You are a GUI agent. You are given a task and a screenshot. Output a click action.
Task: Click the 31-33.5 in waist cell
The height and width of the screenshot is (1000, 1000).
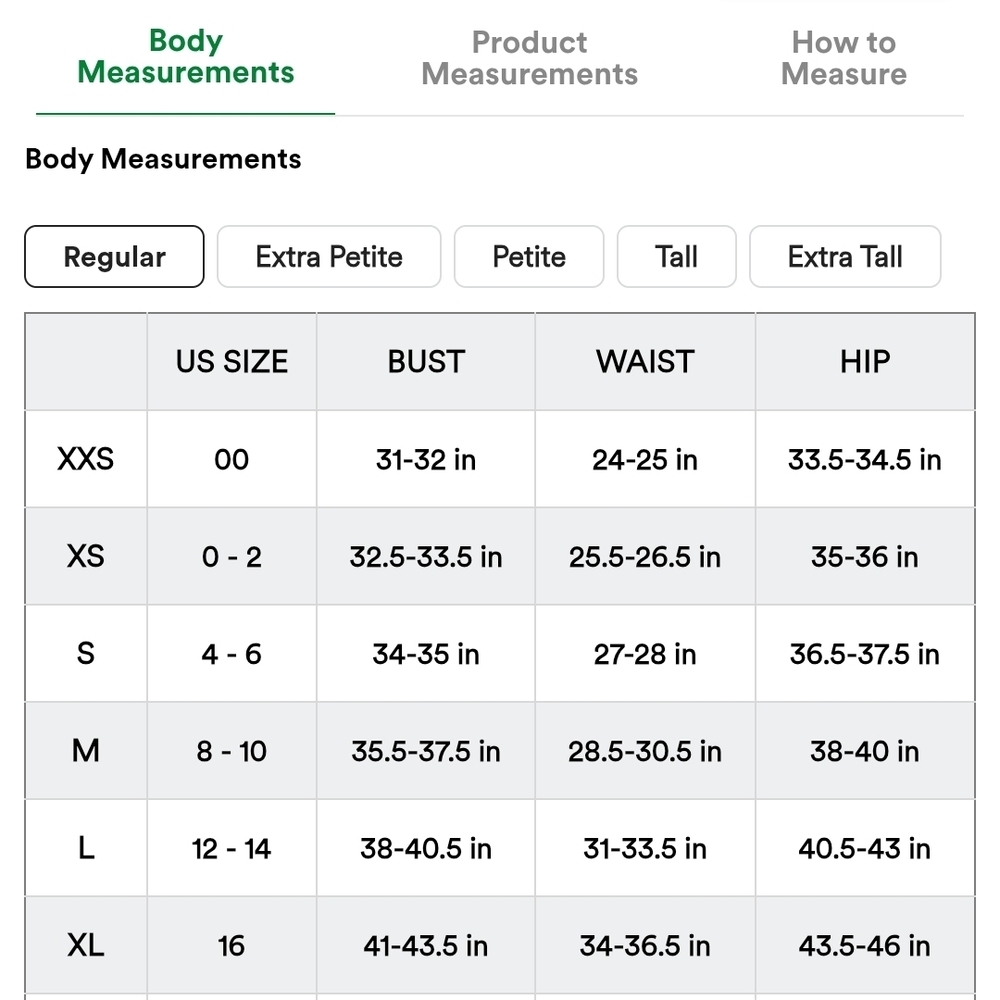645,848
